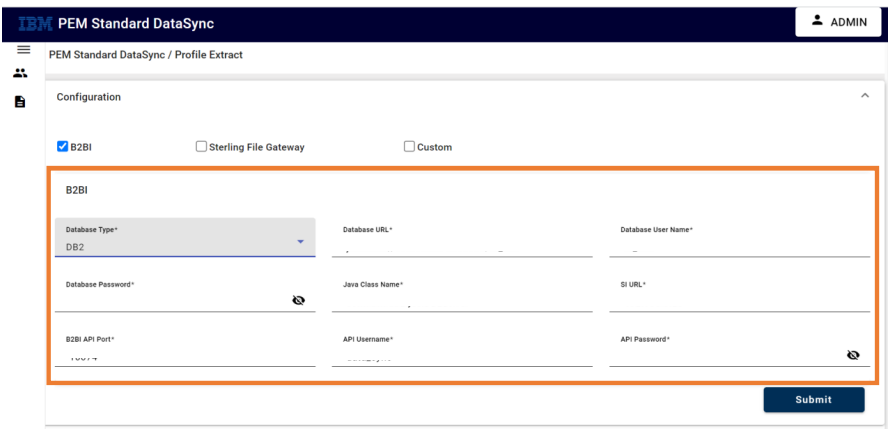Image resolution: width=895 pixels, height=434 pixels.
Task: Click the SI URL input field
Action: [739, 293]
